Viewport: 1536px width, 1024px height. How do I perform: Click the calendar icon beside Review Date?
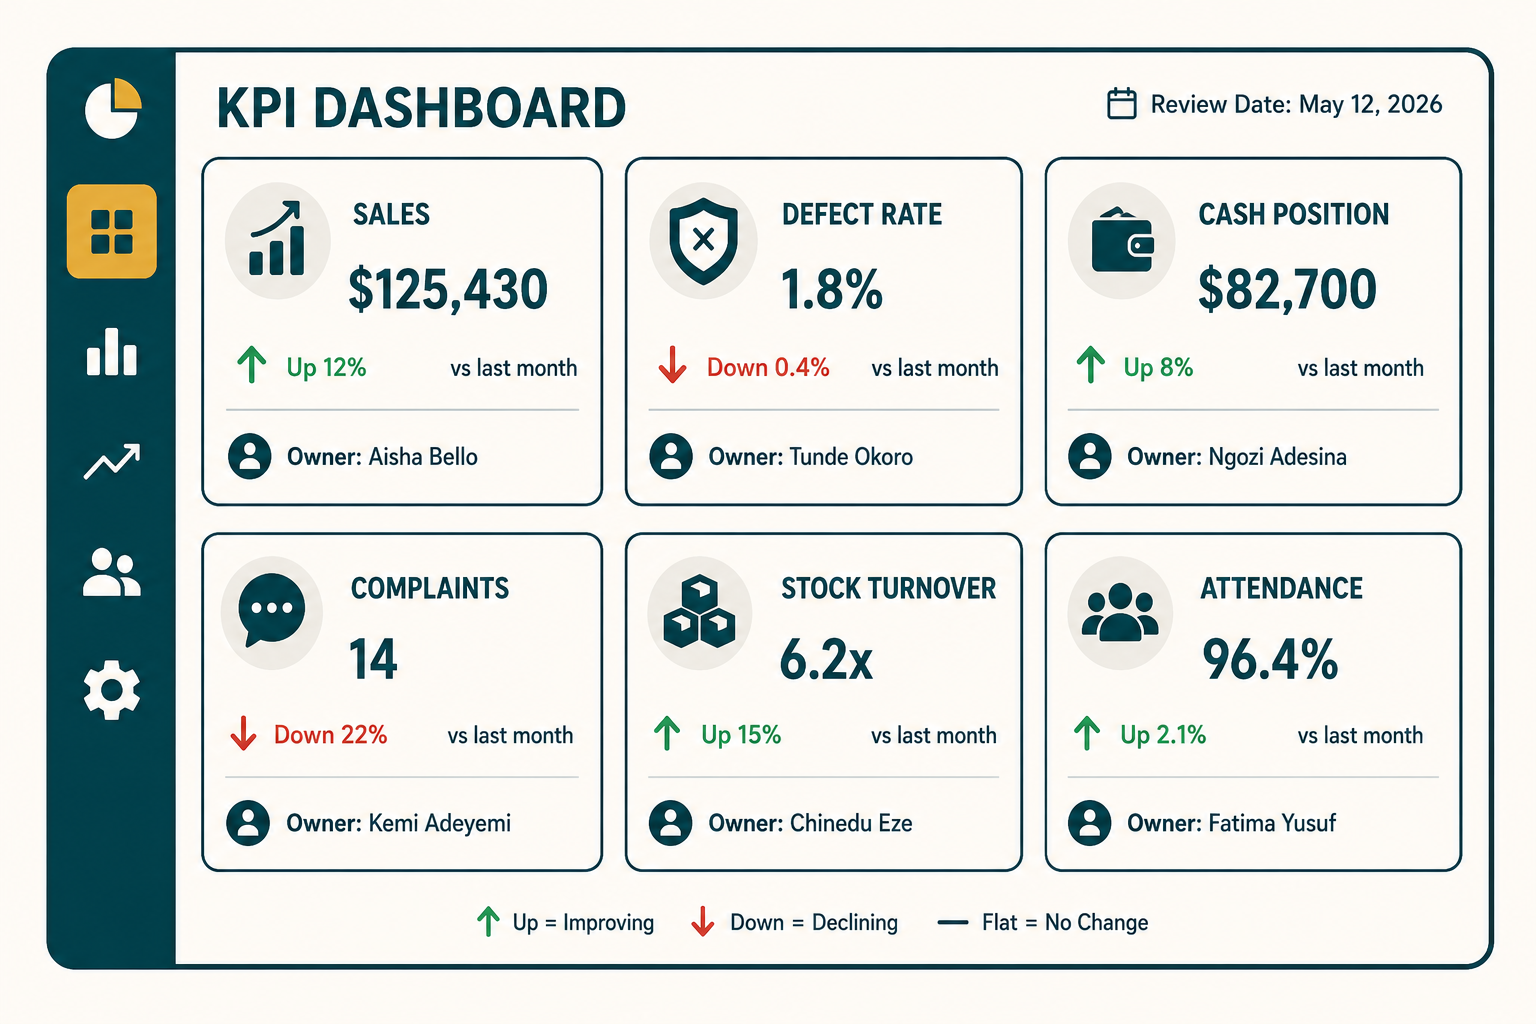pyautogui.click(x=1122, y=103)
